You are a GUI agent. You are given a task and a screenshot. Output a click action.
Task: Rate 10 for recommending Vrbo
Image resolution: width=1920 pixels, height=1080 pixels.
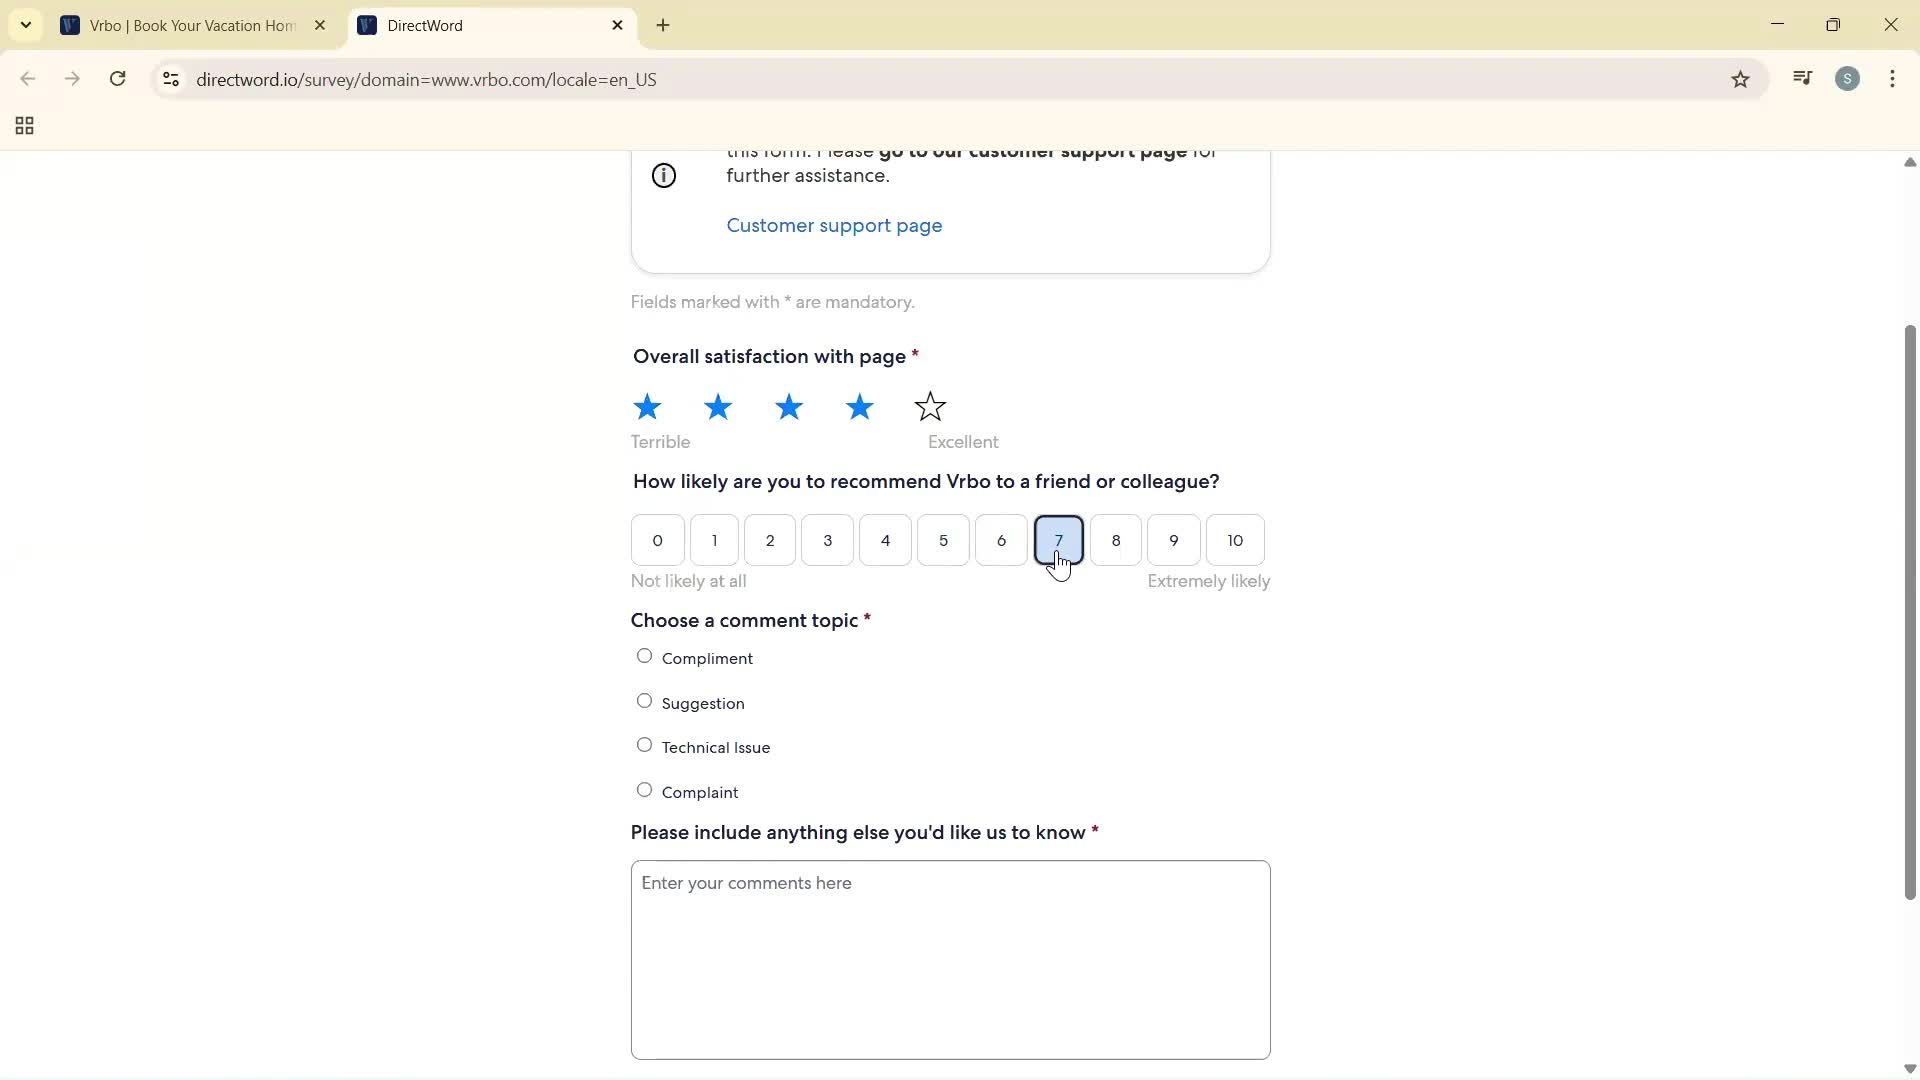(1234, 540)
